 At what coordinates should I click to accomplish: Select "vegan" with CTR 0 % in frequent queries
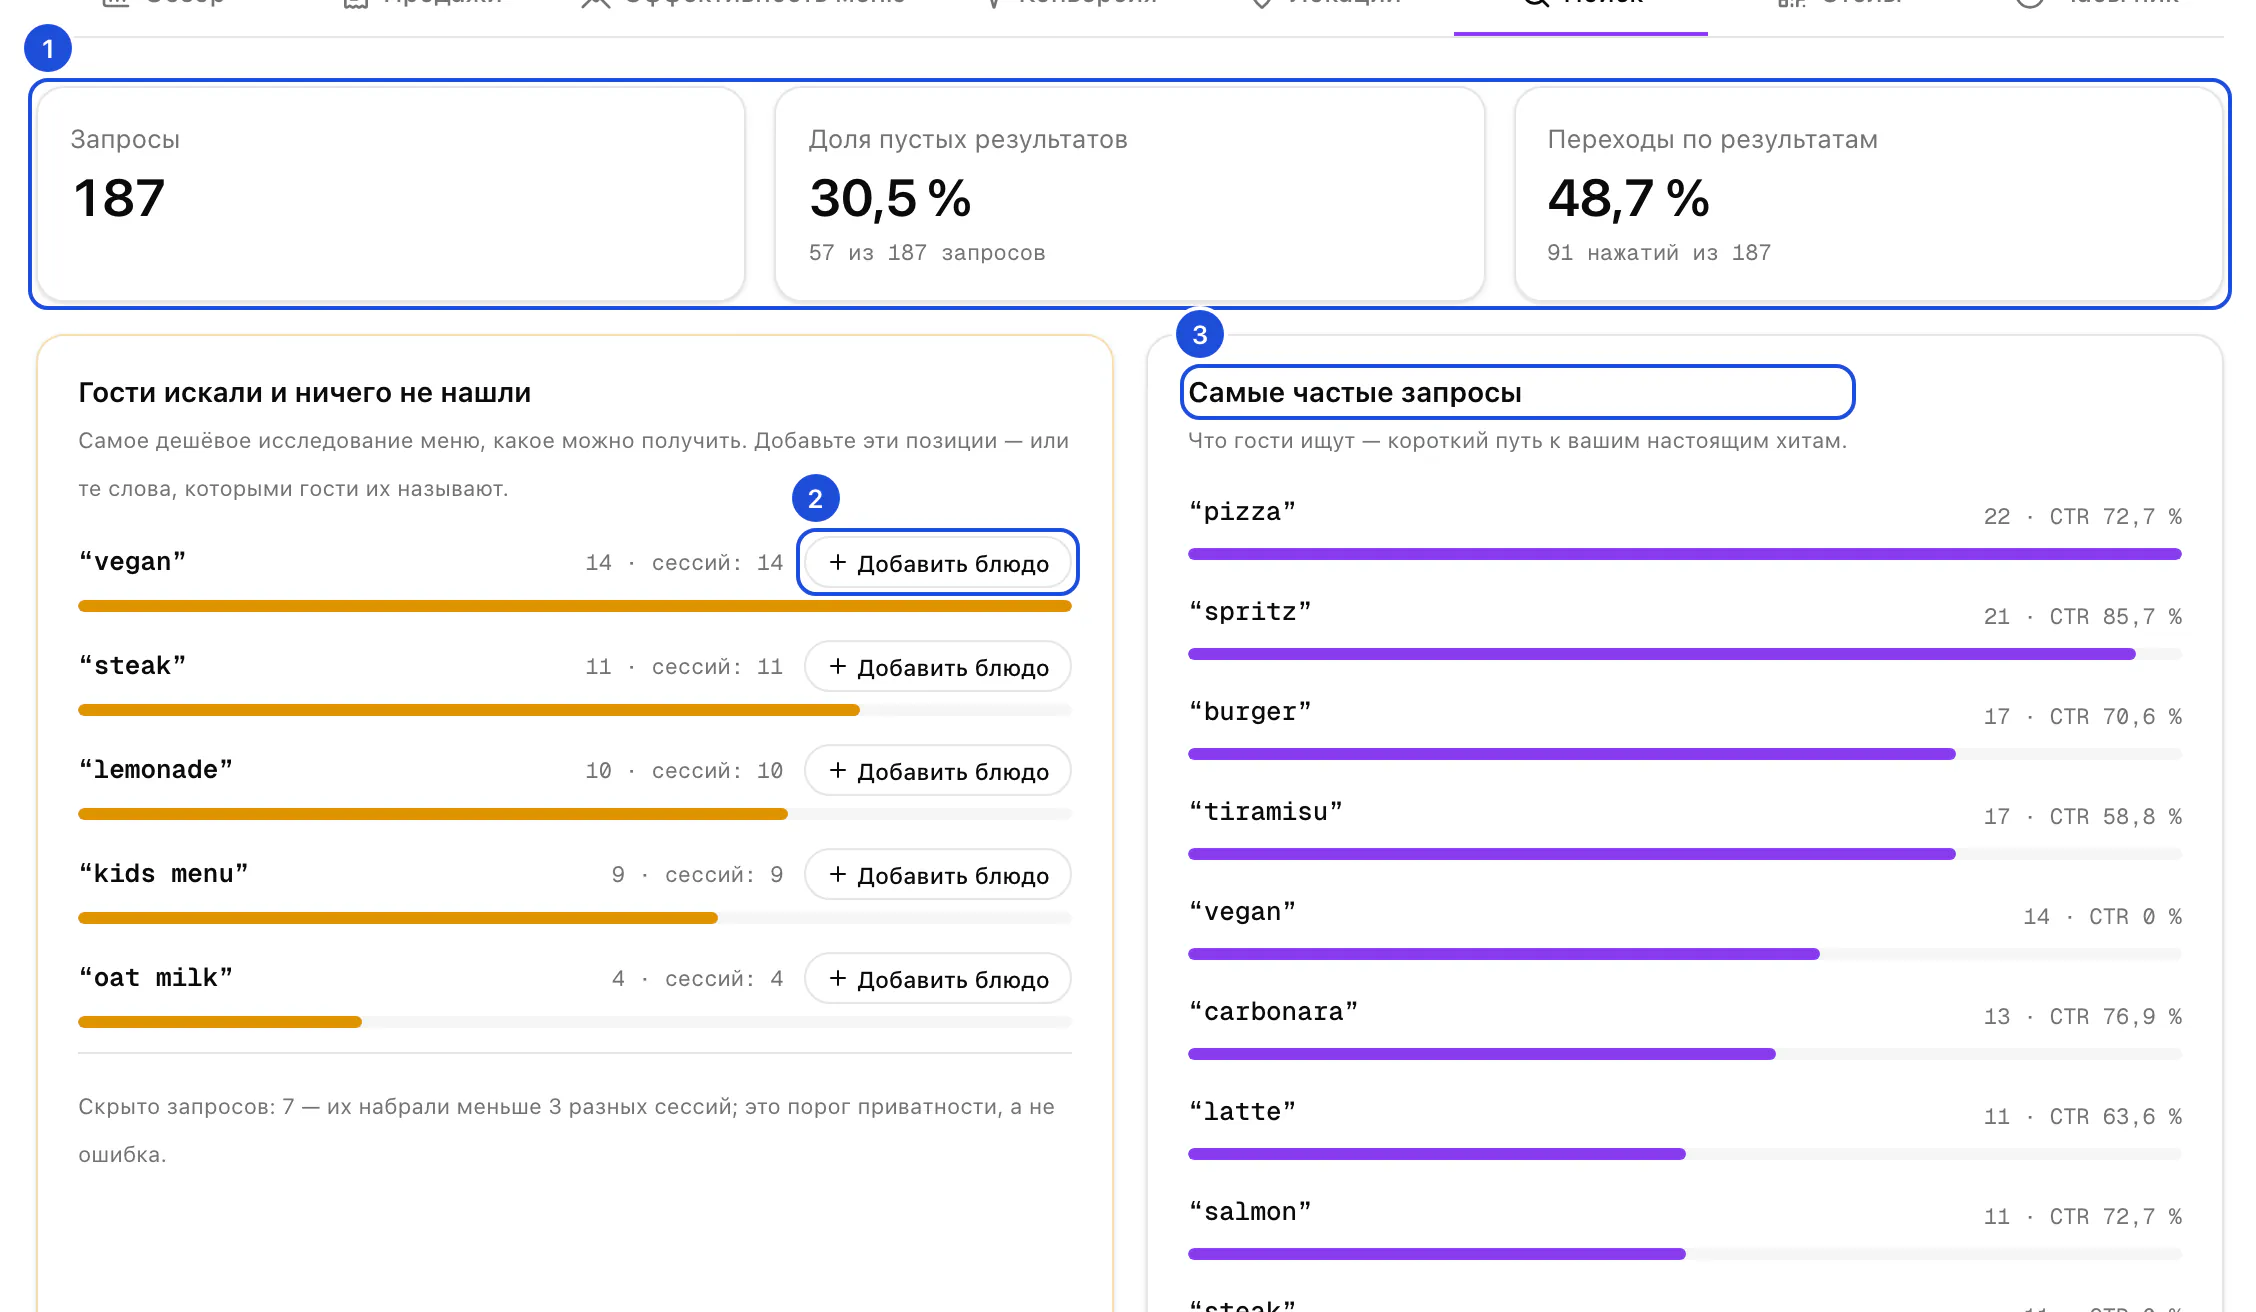click(1241, 912)
